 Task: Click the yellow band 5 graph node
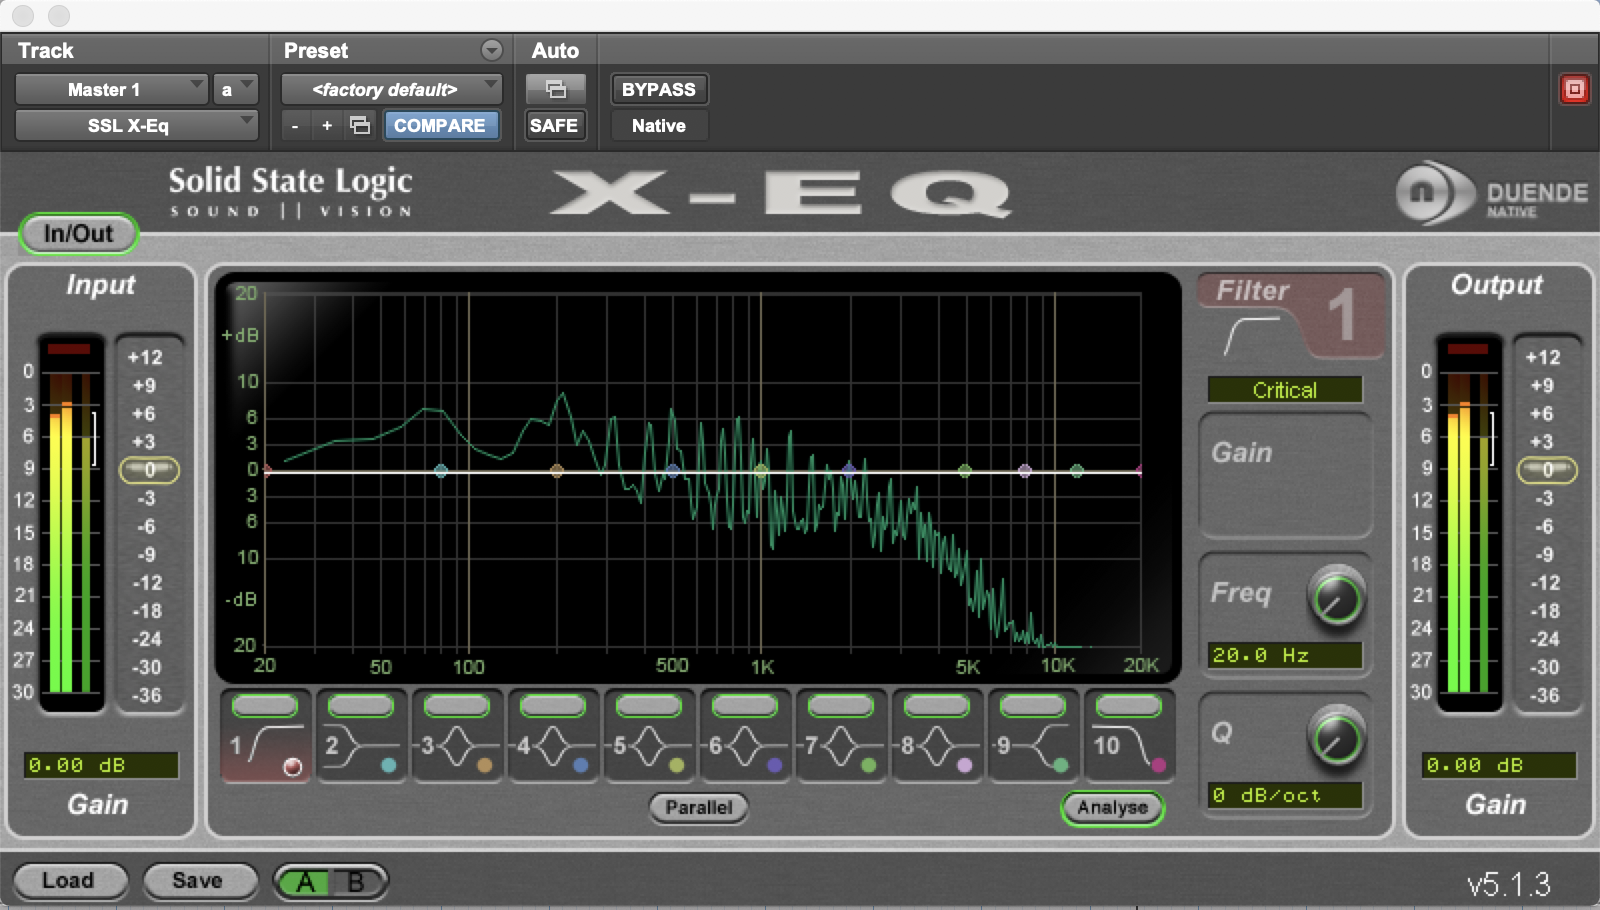761,471
